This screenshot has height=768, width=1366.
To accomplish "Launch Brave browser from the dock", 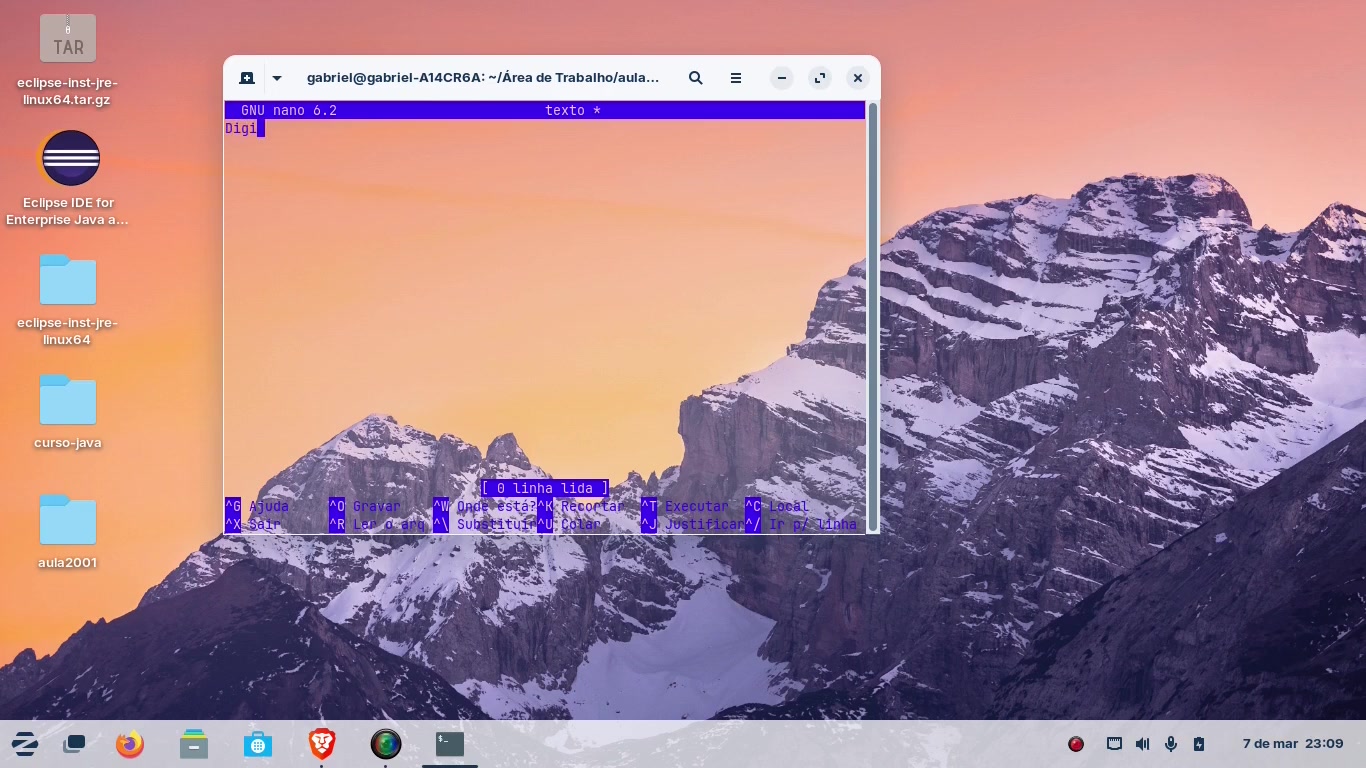I will click(321, 744).
